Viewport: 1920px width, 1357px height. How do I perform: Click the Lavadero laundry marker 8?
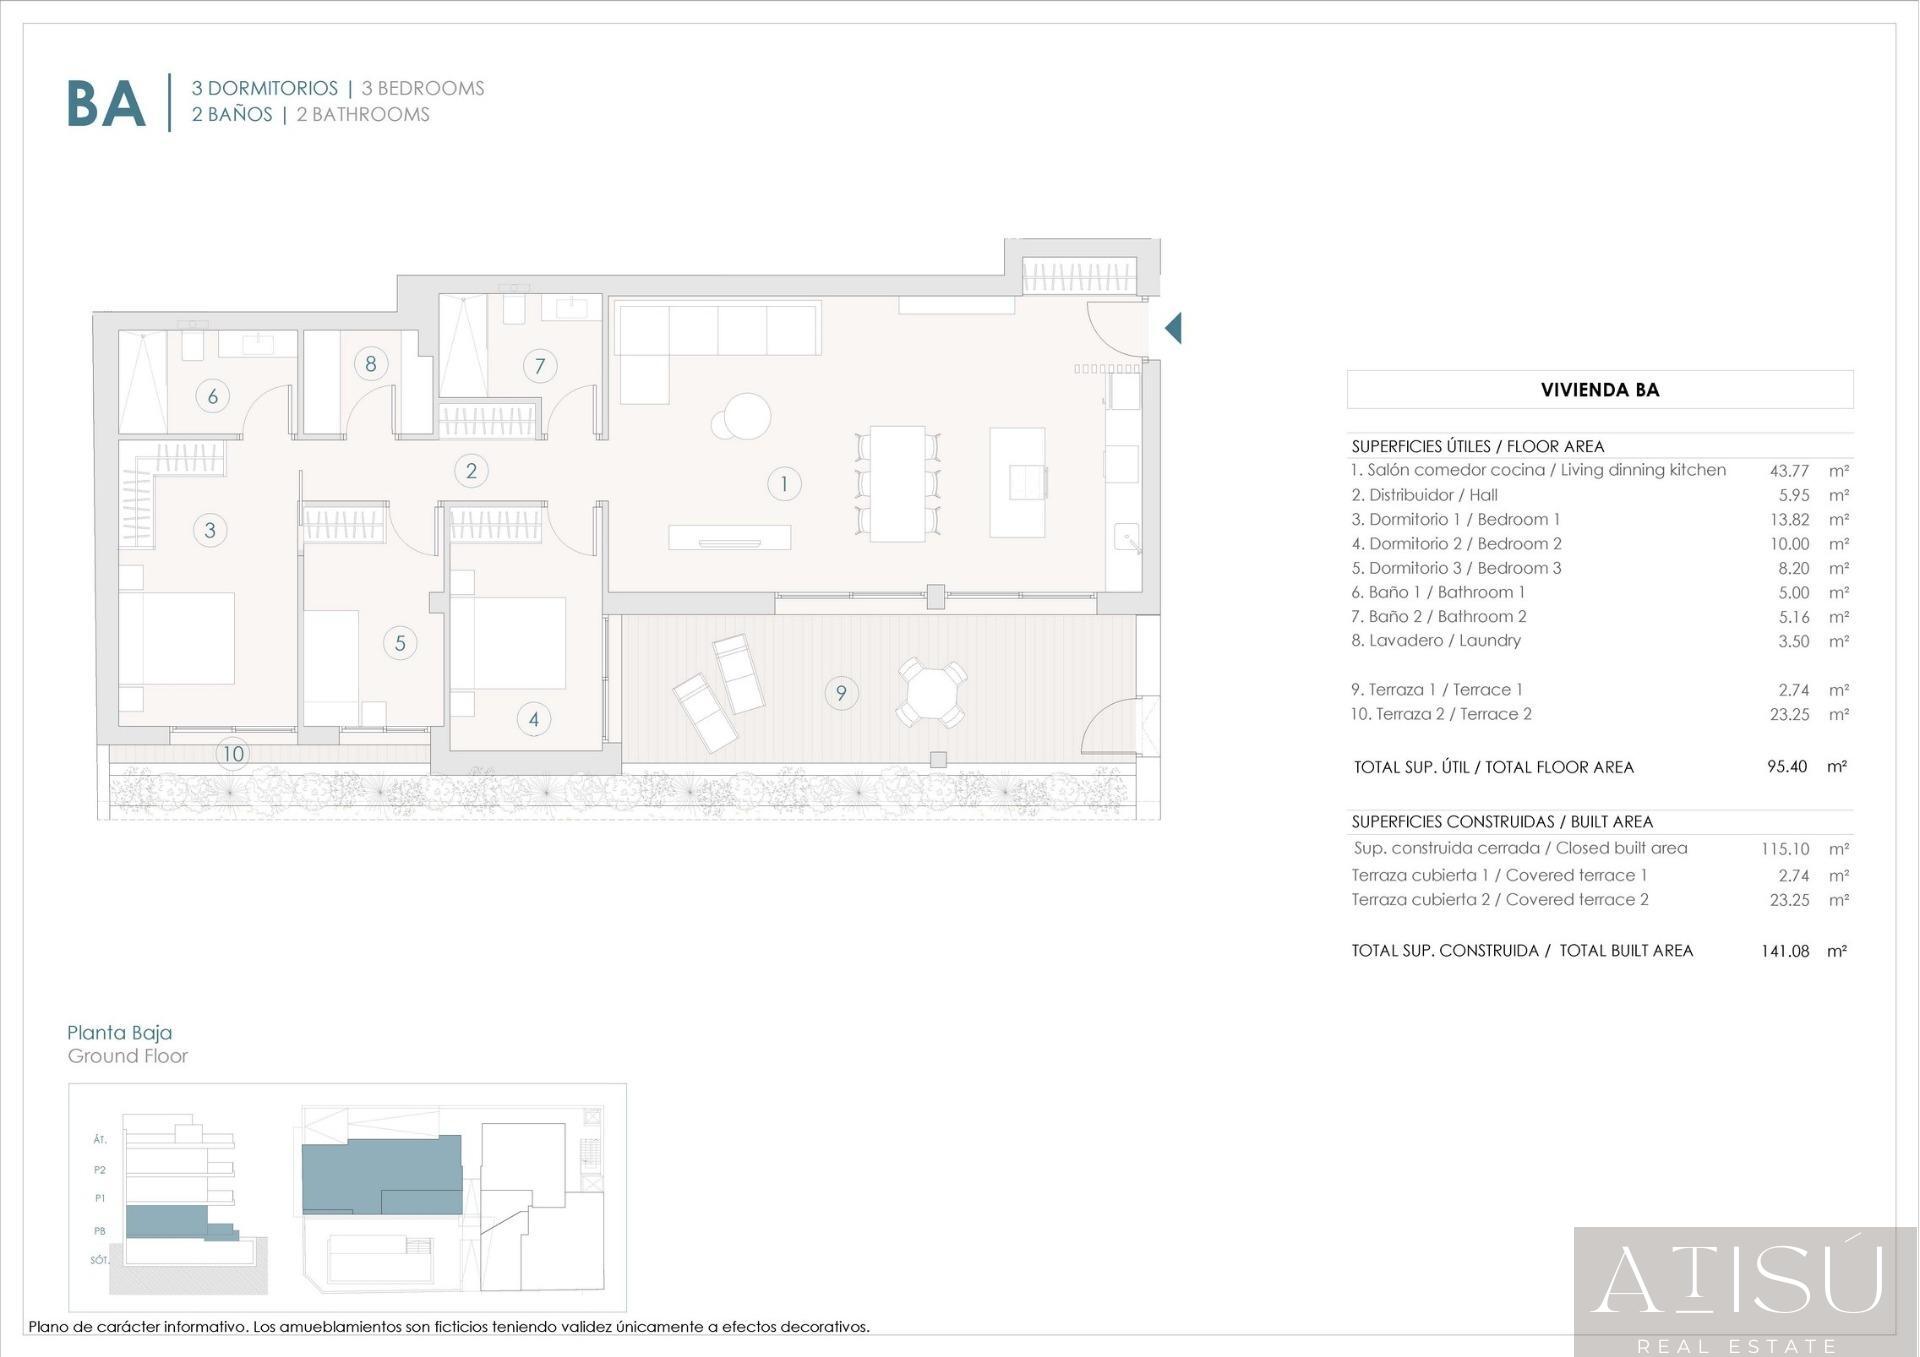tap(370, 363)
